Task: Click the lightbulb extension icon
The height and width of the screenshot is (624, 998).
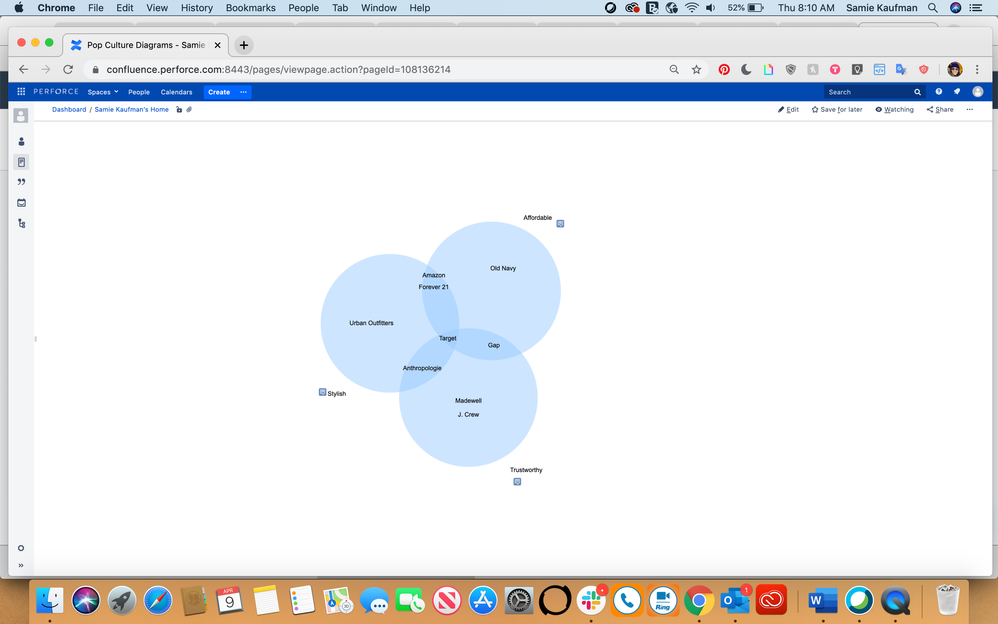Action: pyautogui.click(x=857, y=69)
